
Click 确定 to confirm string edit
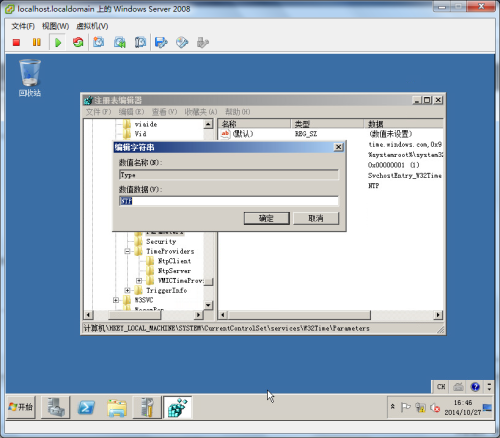tap(267, 218)
